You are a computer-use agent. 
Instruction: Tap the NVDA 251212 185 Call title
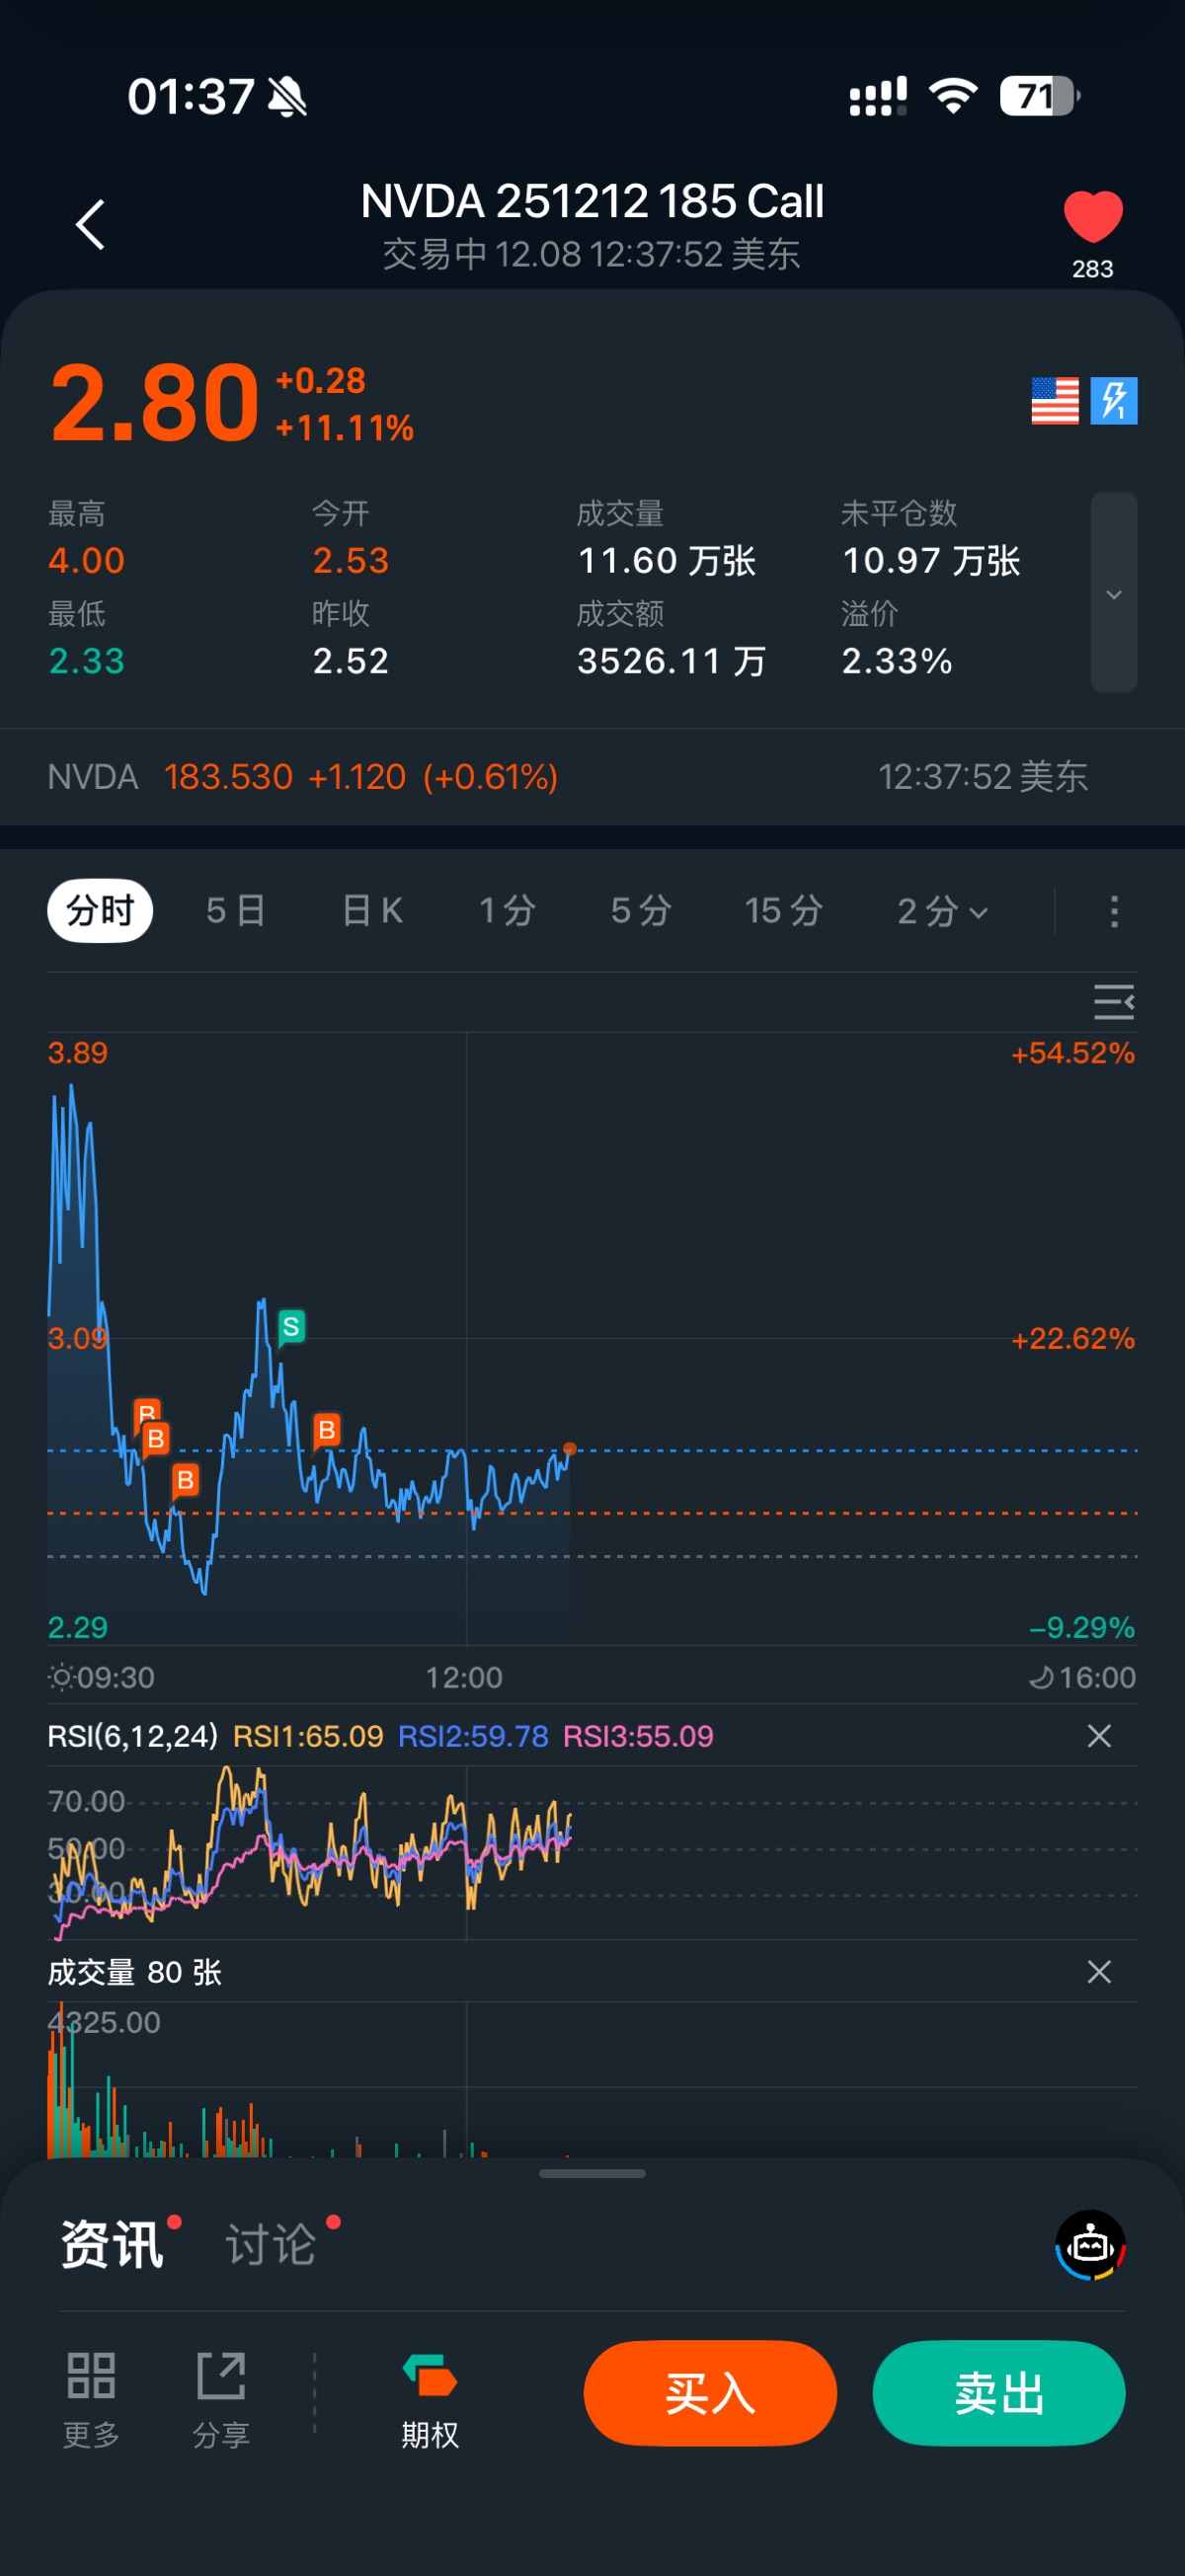(592, 201)
